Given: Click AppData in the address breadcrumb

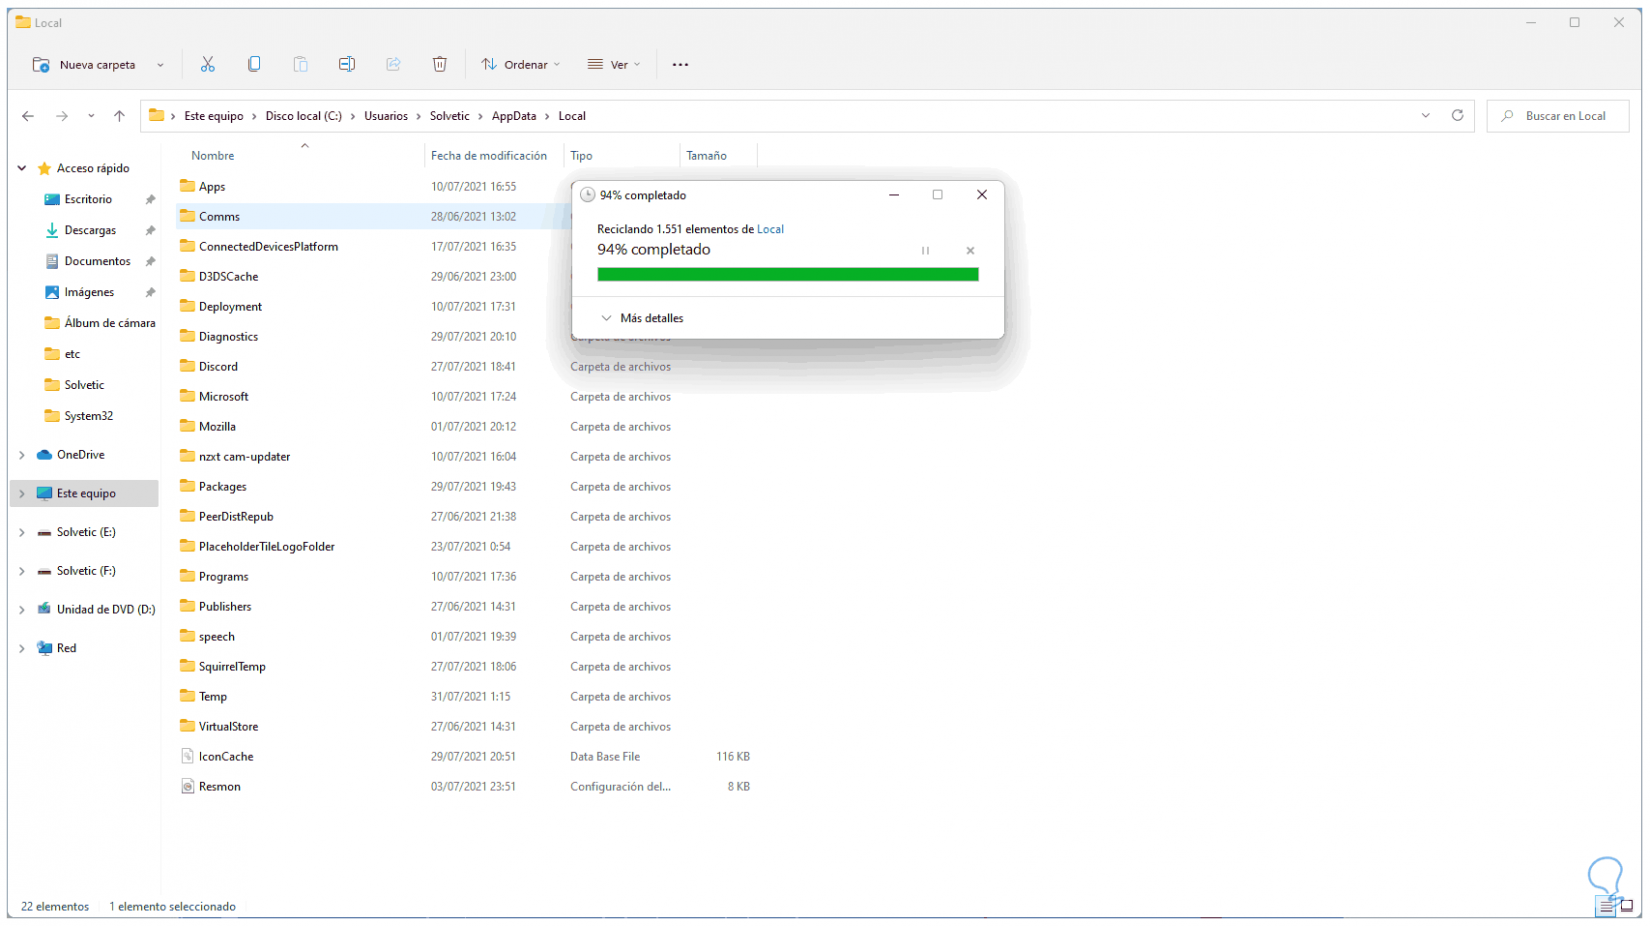Looking at the screenshot, I should pos(514,116).
